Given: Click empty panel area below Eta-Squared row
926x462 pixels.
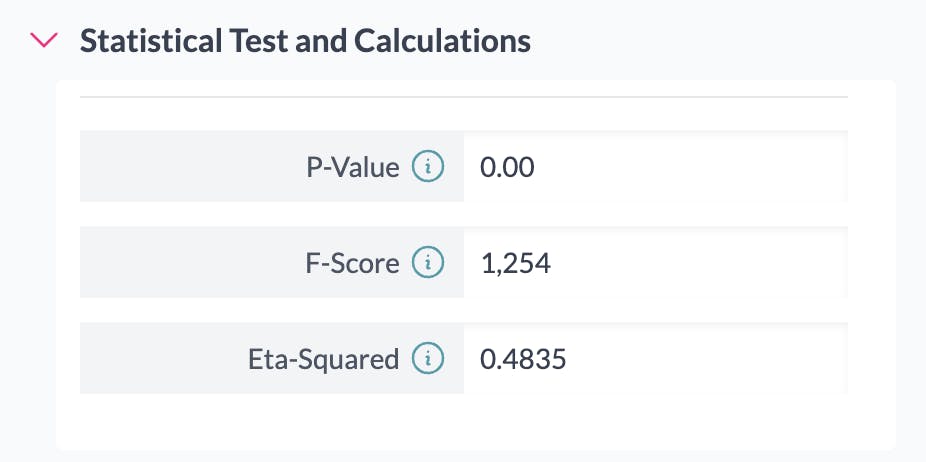Looking at the screenshot, I should click(463, 422).
